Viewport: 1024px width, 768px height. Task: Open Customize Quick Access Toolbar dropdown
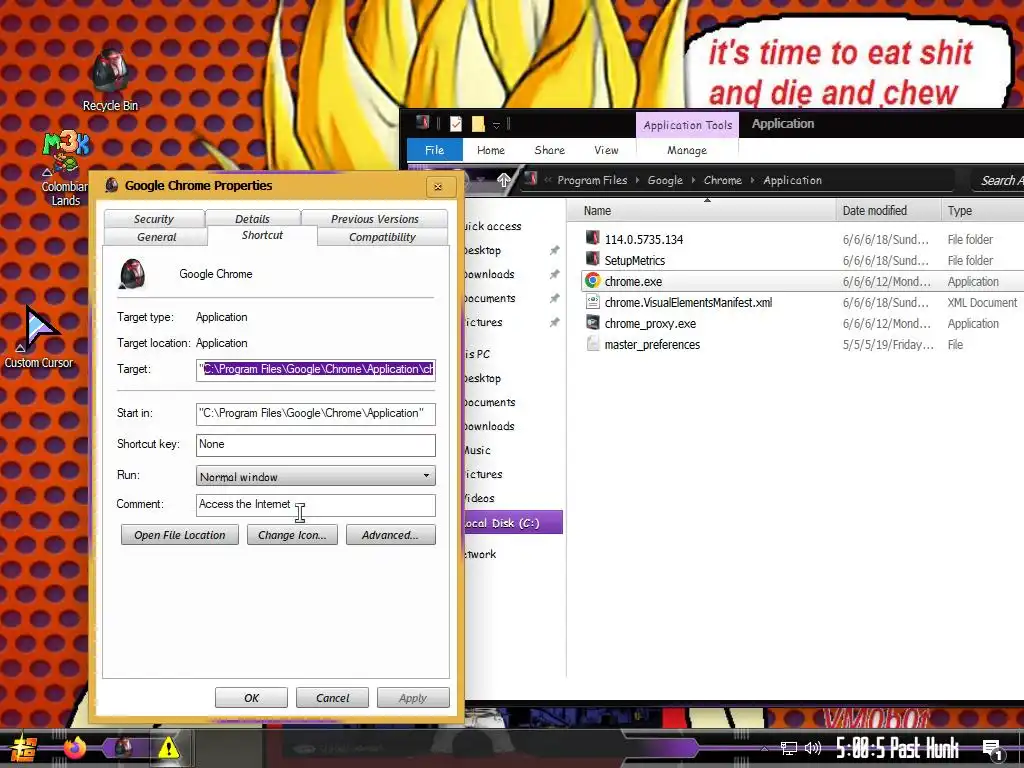point(496,124)
